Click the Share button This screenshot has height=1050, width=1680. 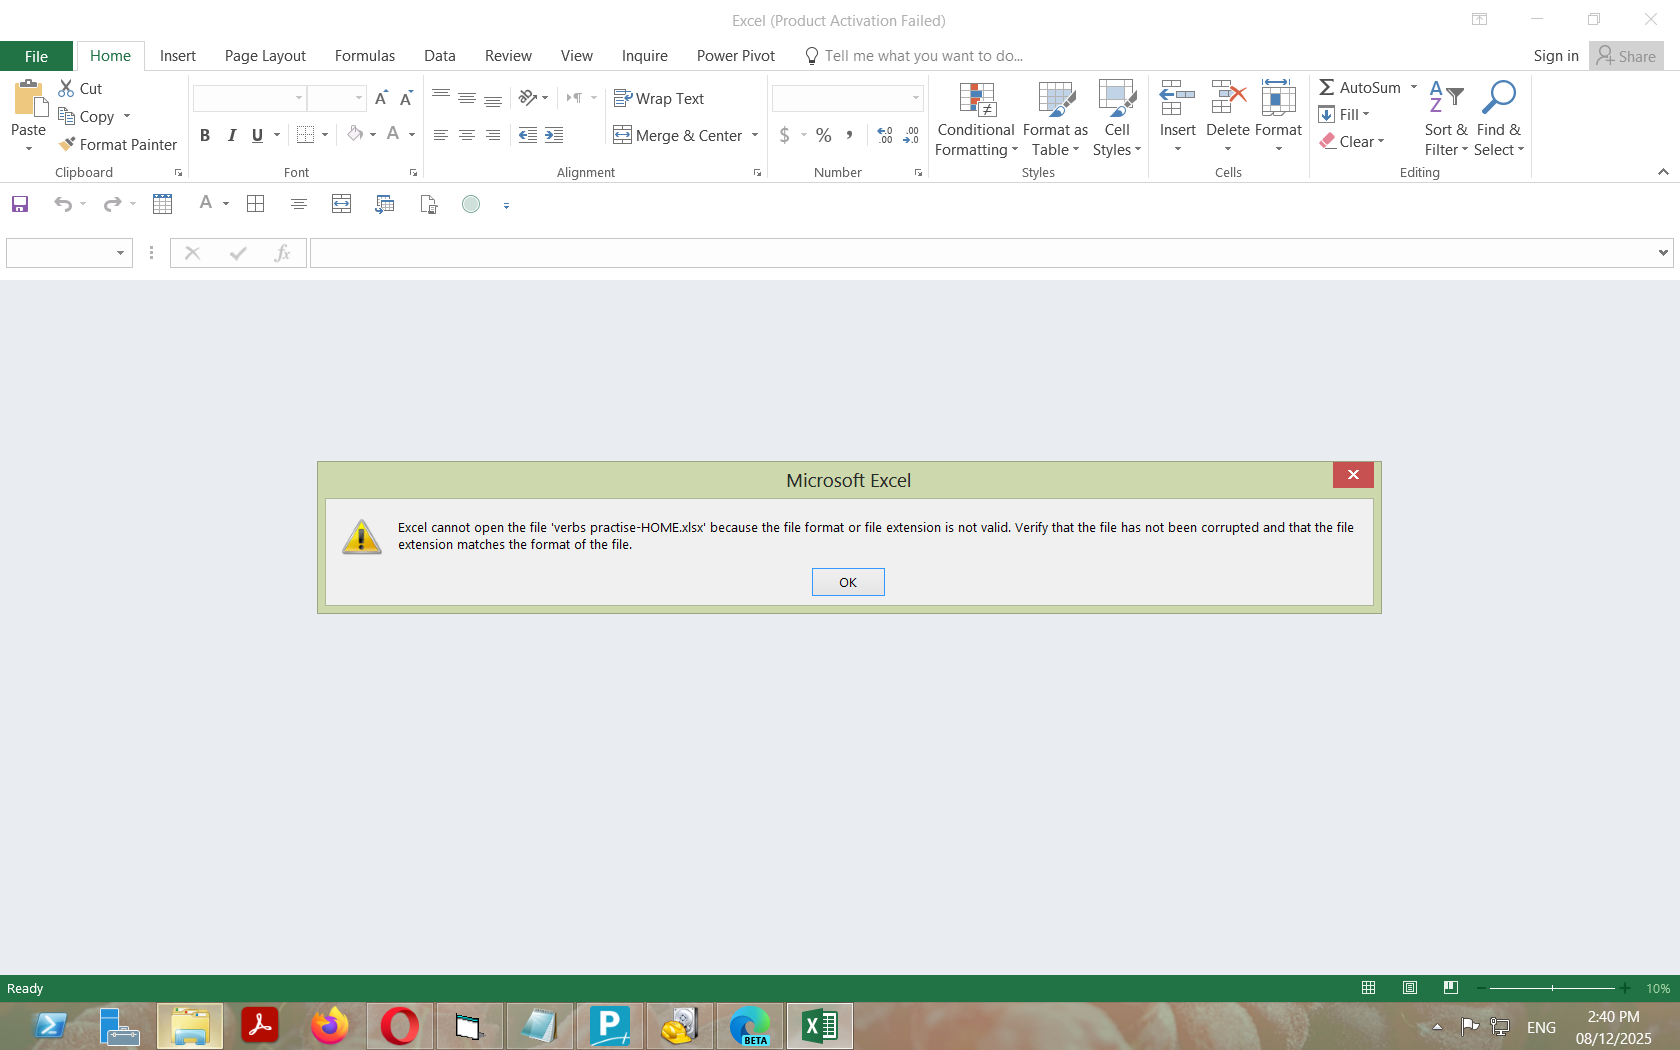[1626, 56]
